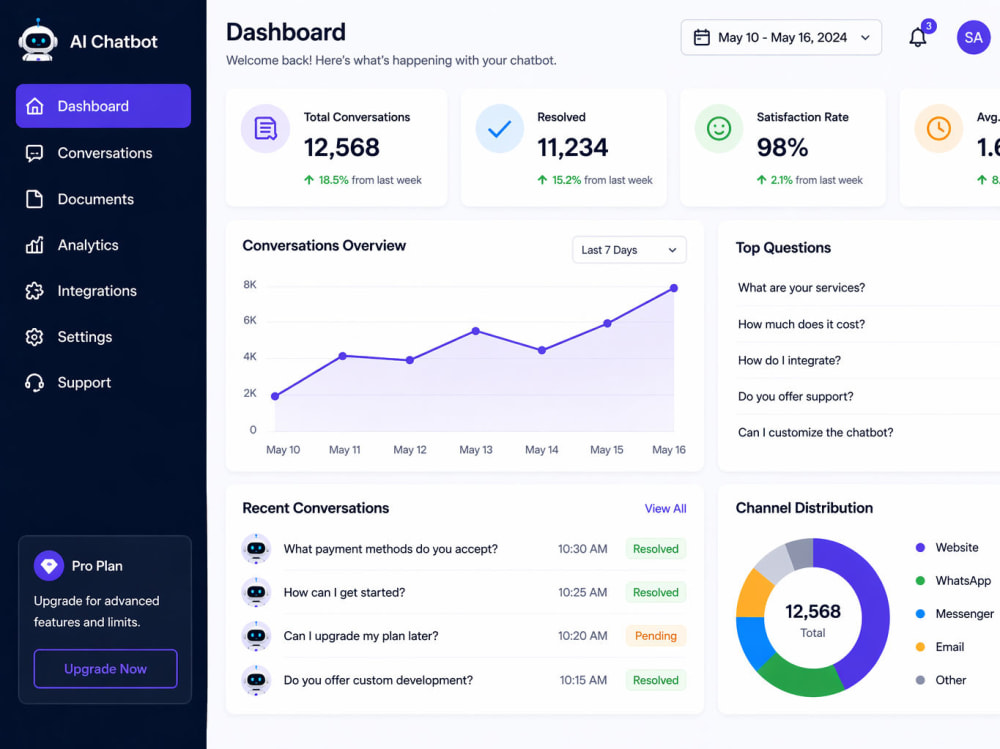The width and height of the screenshot is (1000, 749).
Task: Click the 11,234 Resolved value
Action: (573, 147)
